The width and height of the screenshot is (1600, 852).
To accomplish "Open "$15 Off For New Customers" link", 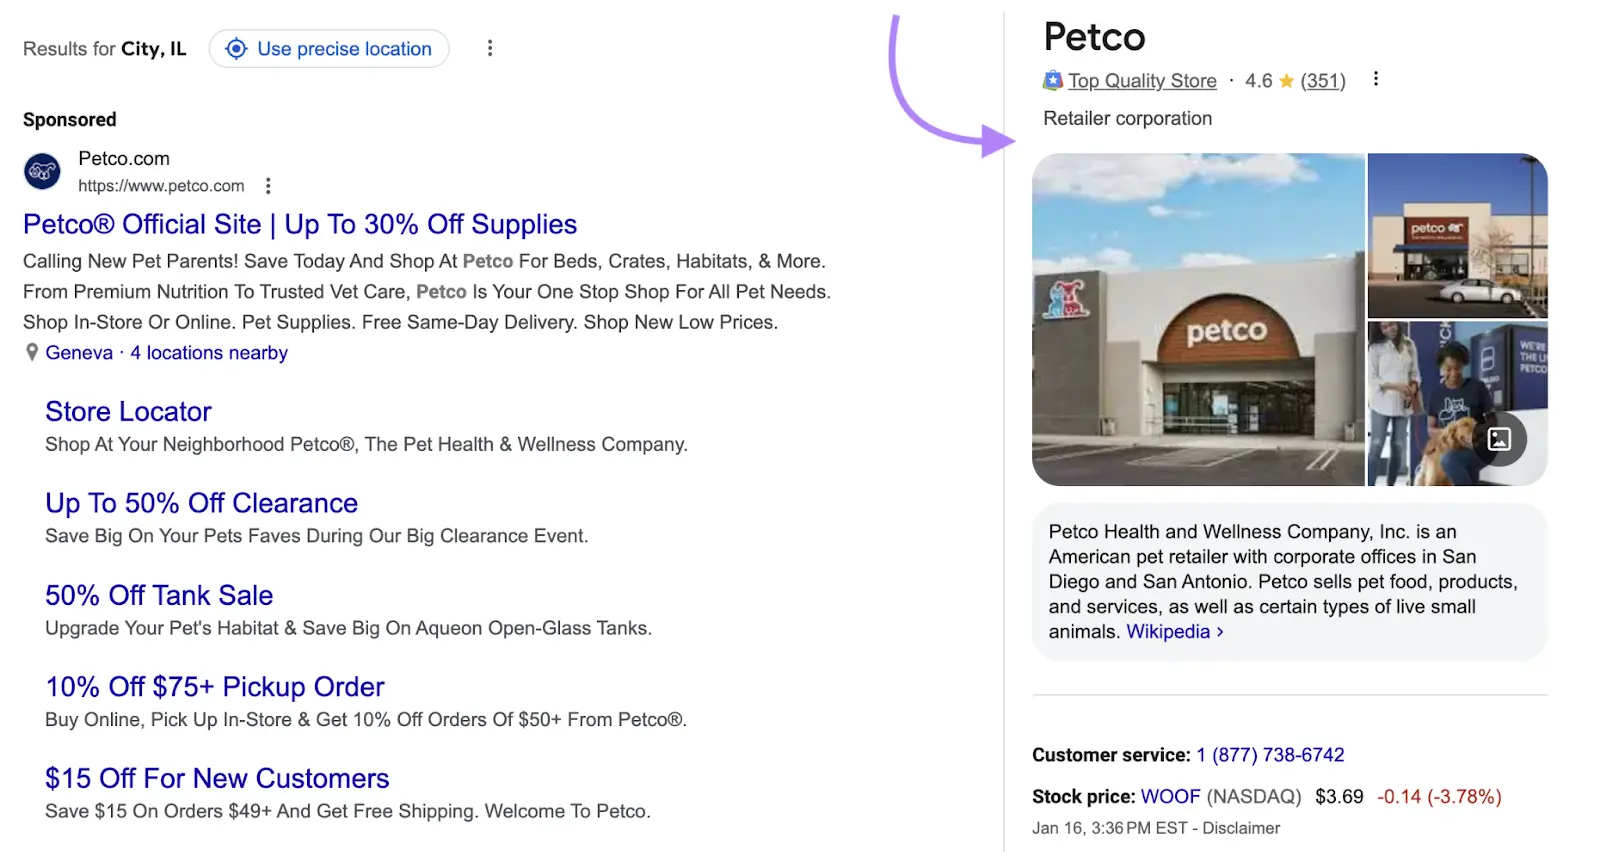I will point(216,778).
